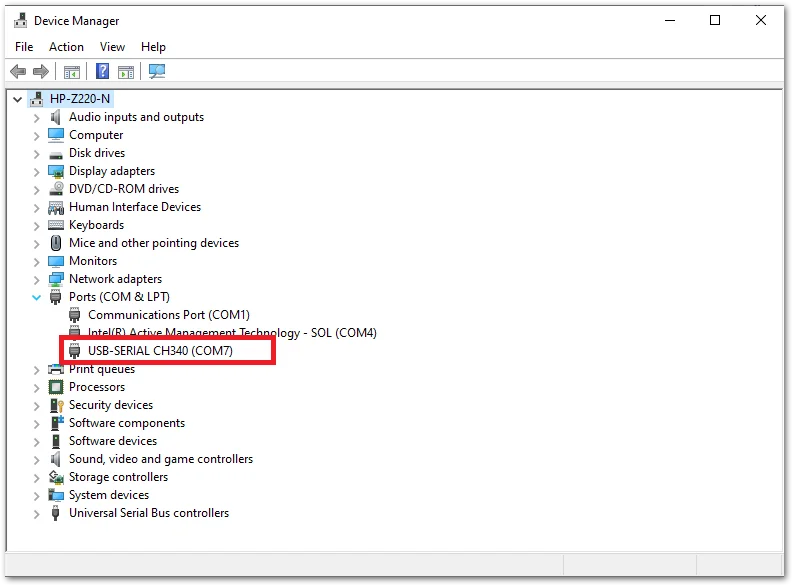
Task: Expand the Universal Serial Bus controllers node
Action: tap(36, 514)
